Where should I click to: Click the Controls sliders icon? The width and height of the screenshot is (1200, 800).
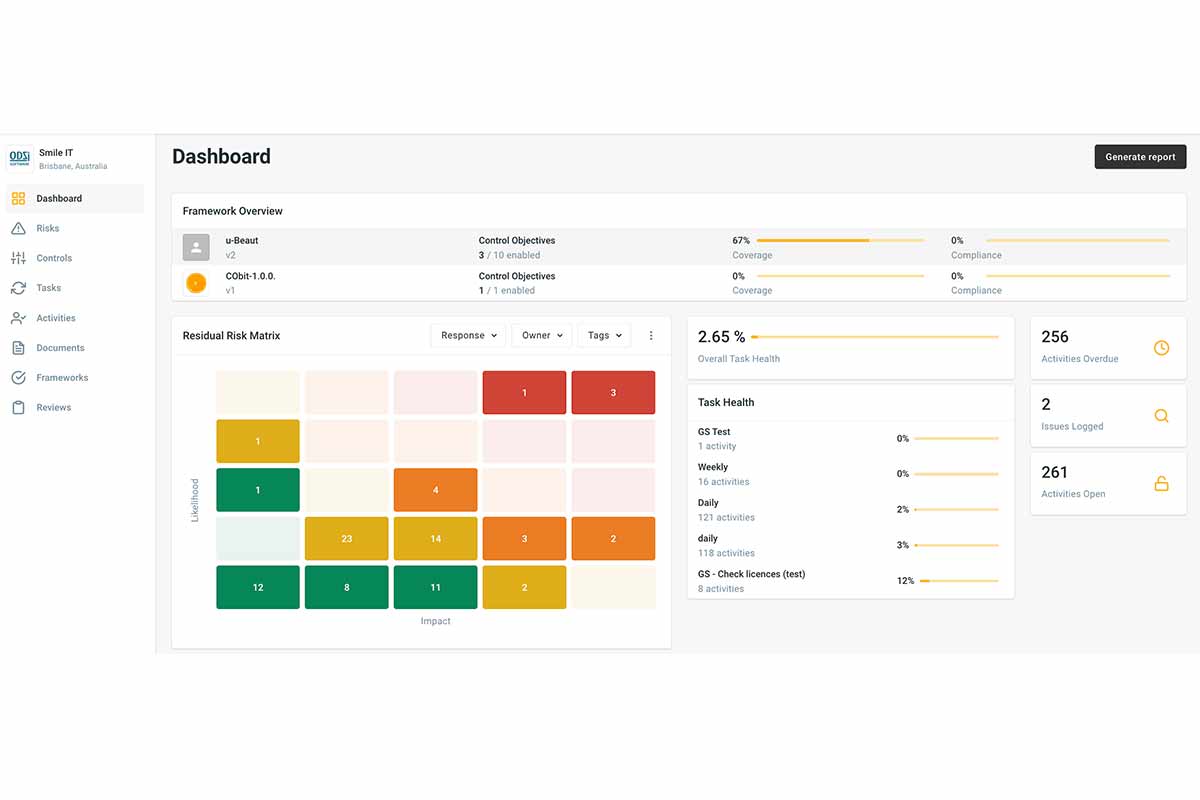pyautogui.click(x=18, y=258)
